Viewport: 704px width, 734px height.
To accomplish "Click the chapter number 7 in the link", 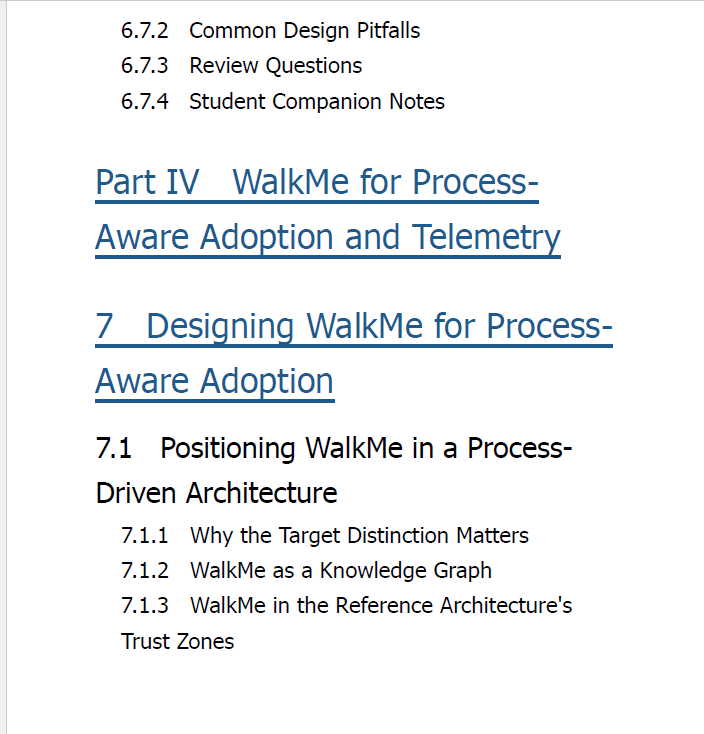I will coord(104,327).
